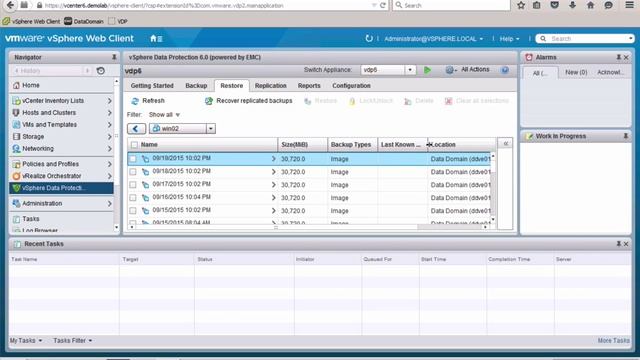640x360 pixels.
Task: Click Recover replicated backups icon
Action: click(x=209, y=101)
